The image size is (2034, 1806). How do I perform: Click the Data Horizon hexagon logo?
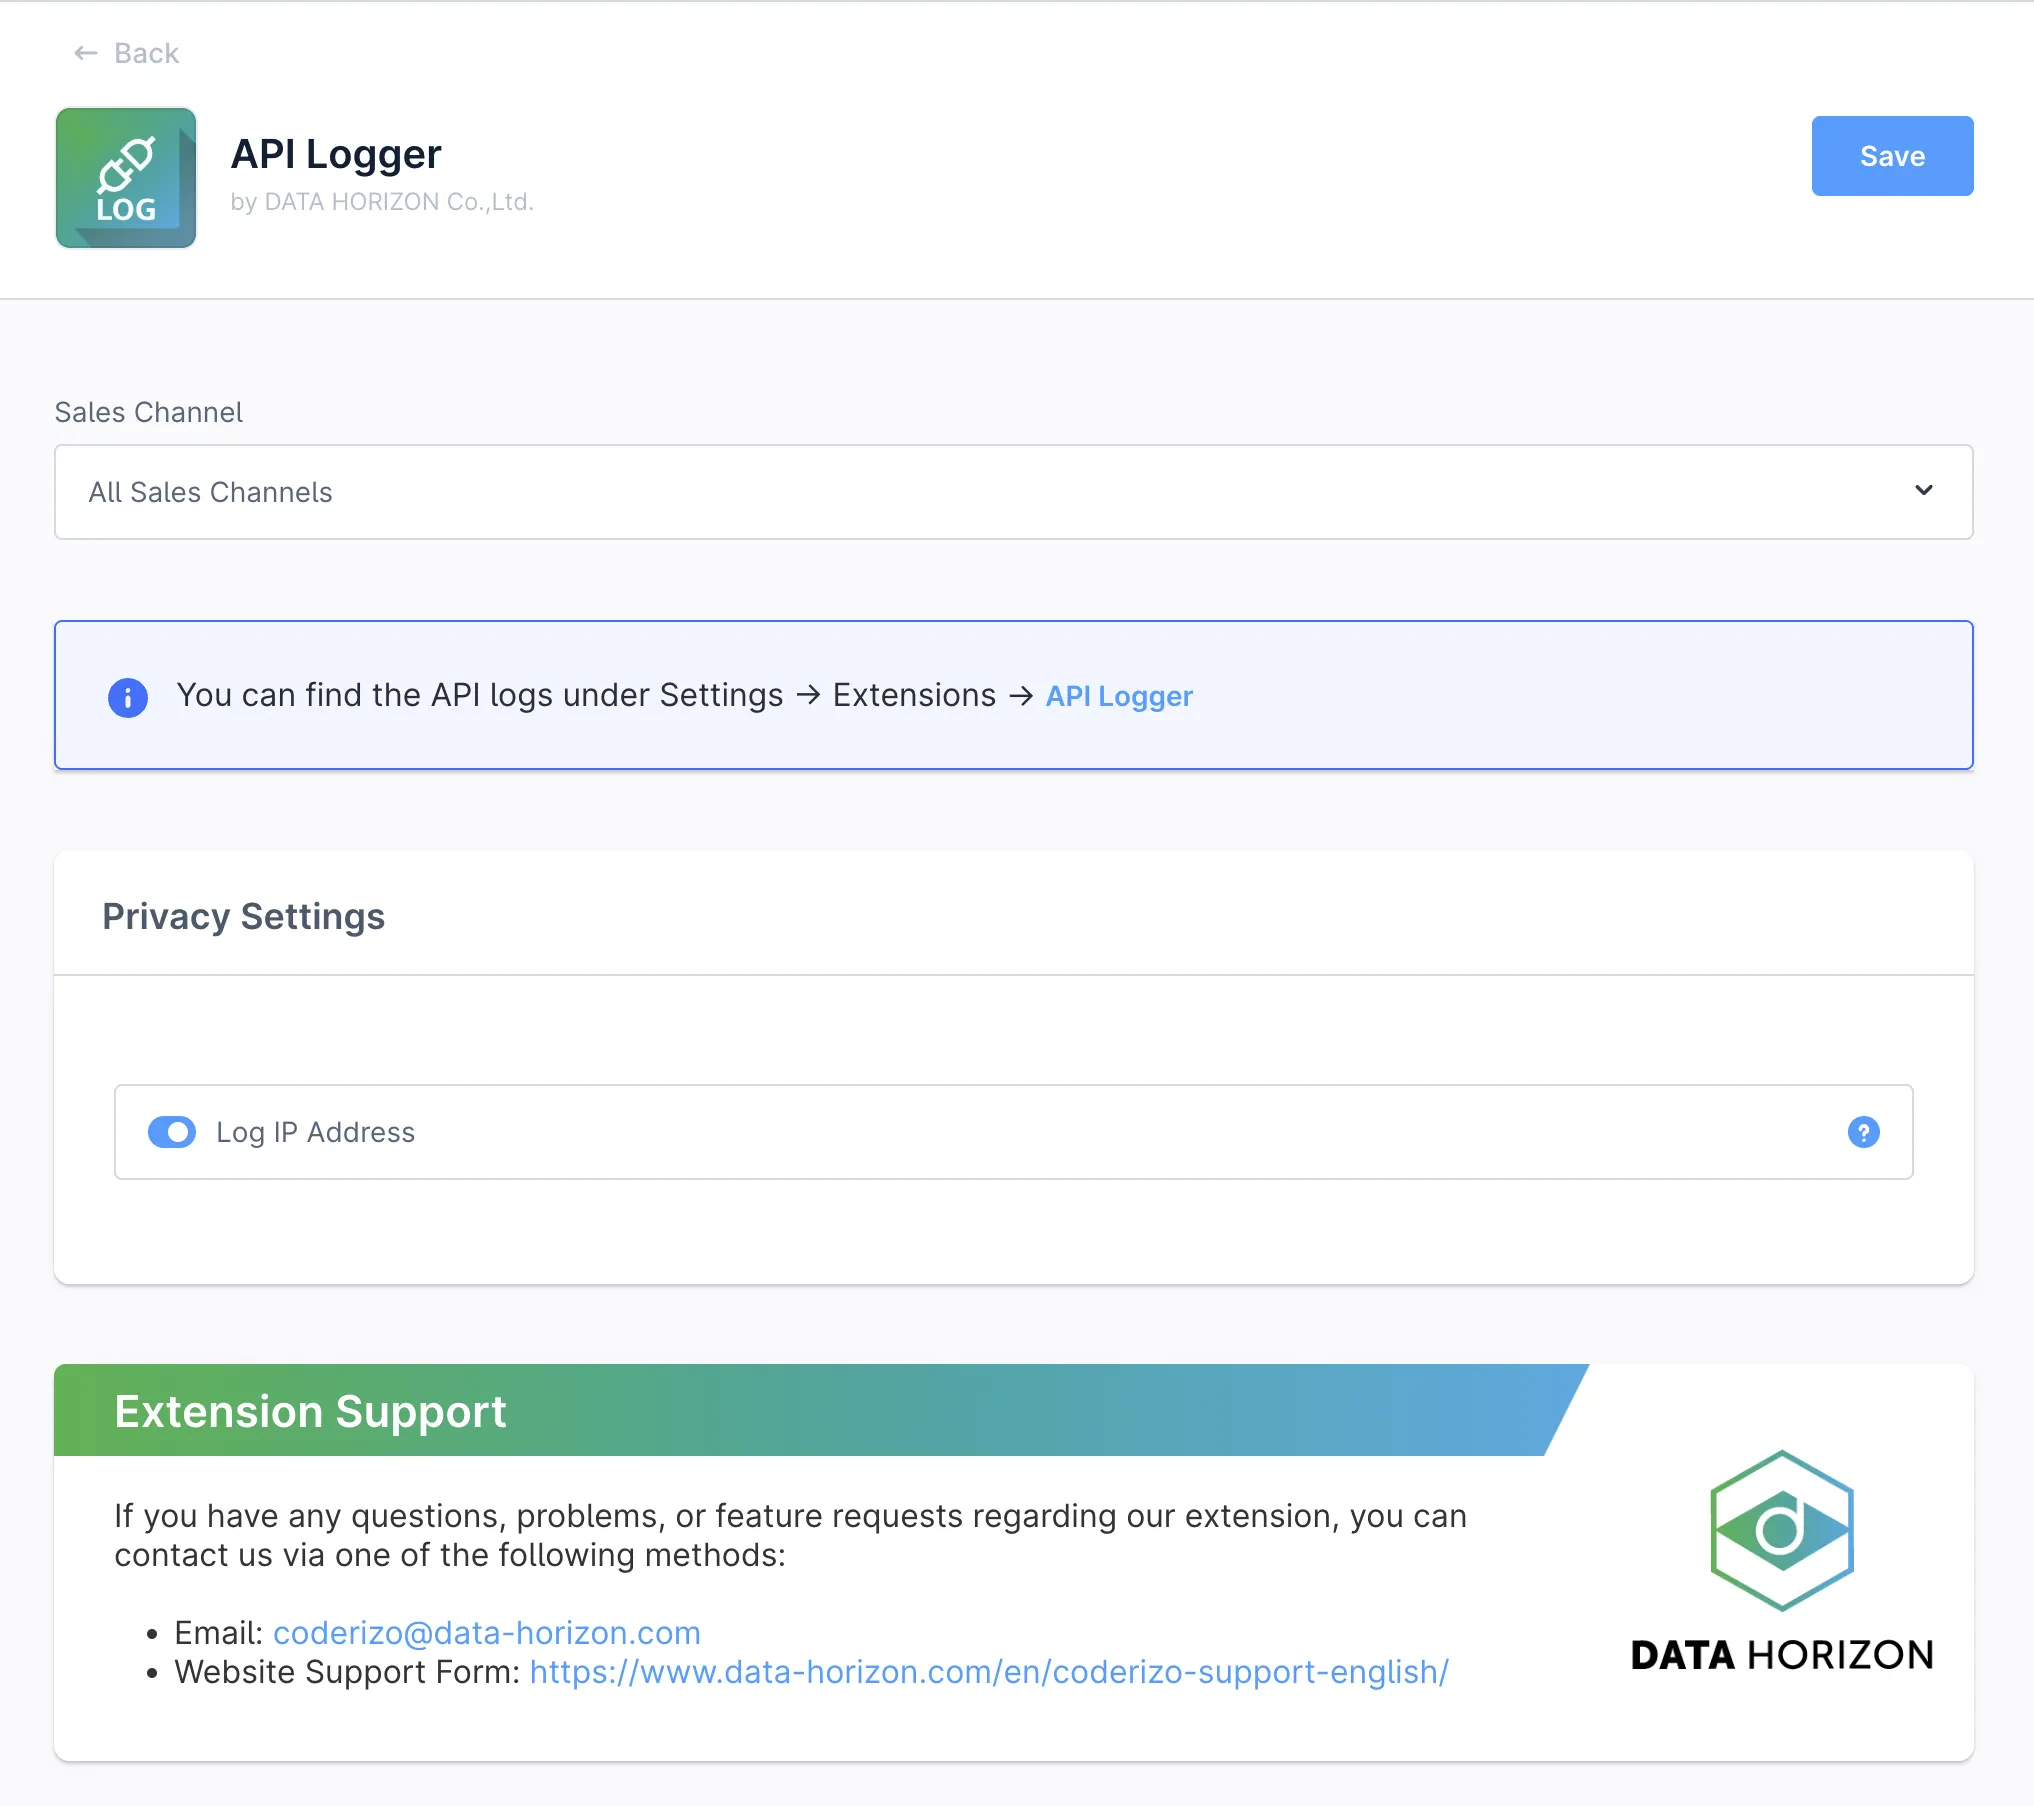pos(1782,1530)
